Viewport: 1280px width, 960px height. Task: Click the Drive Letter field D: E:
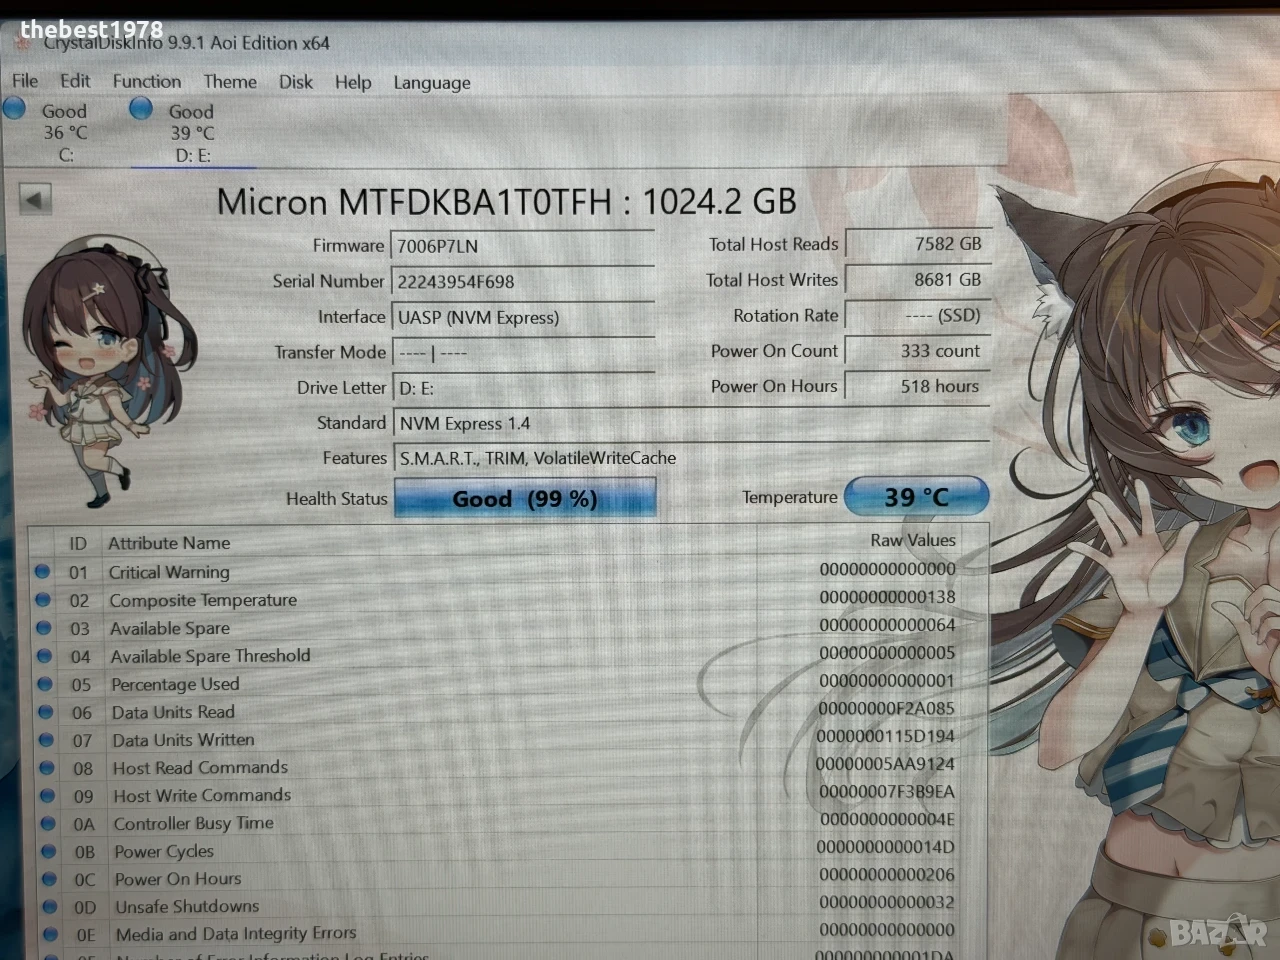click(x=524, y=388)
